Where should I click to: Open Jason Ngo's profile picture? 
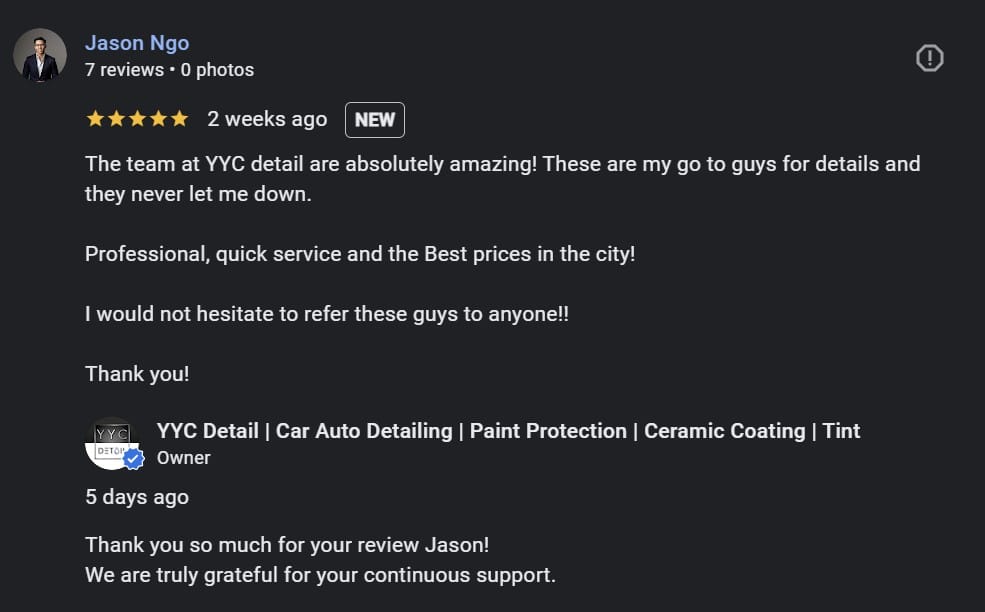[40, 55]
